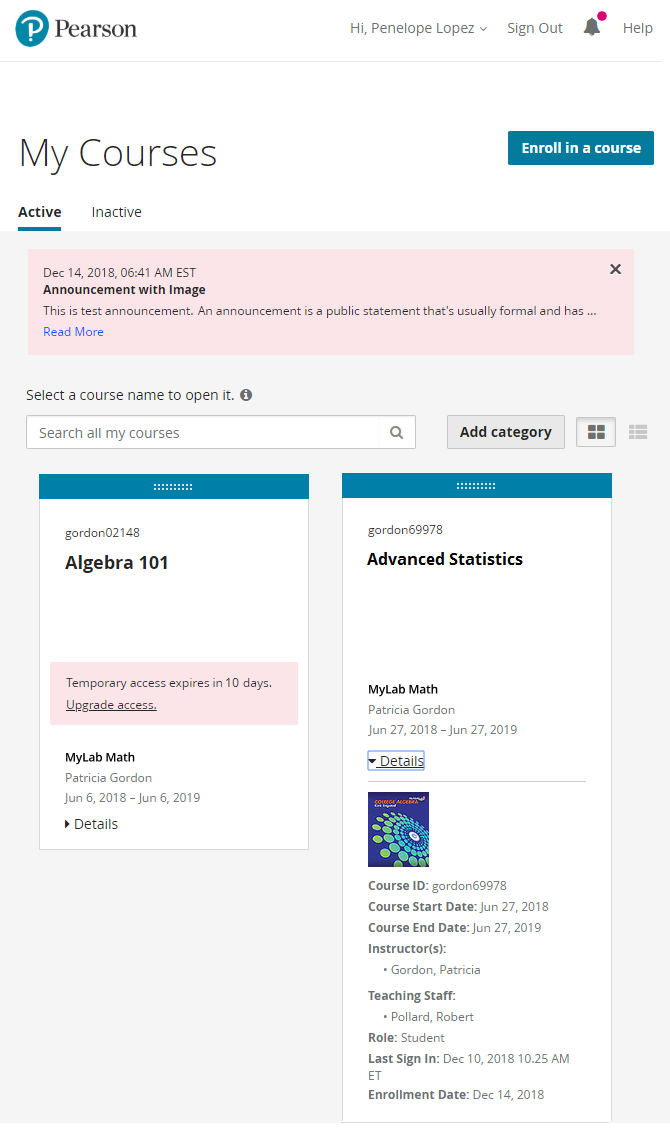Open the Penelope Lopez account dropdown
This screenshot has height=1128, width=670.
click(x=418, y=28)
